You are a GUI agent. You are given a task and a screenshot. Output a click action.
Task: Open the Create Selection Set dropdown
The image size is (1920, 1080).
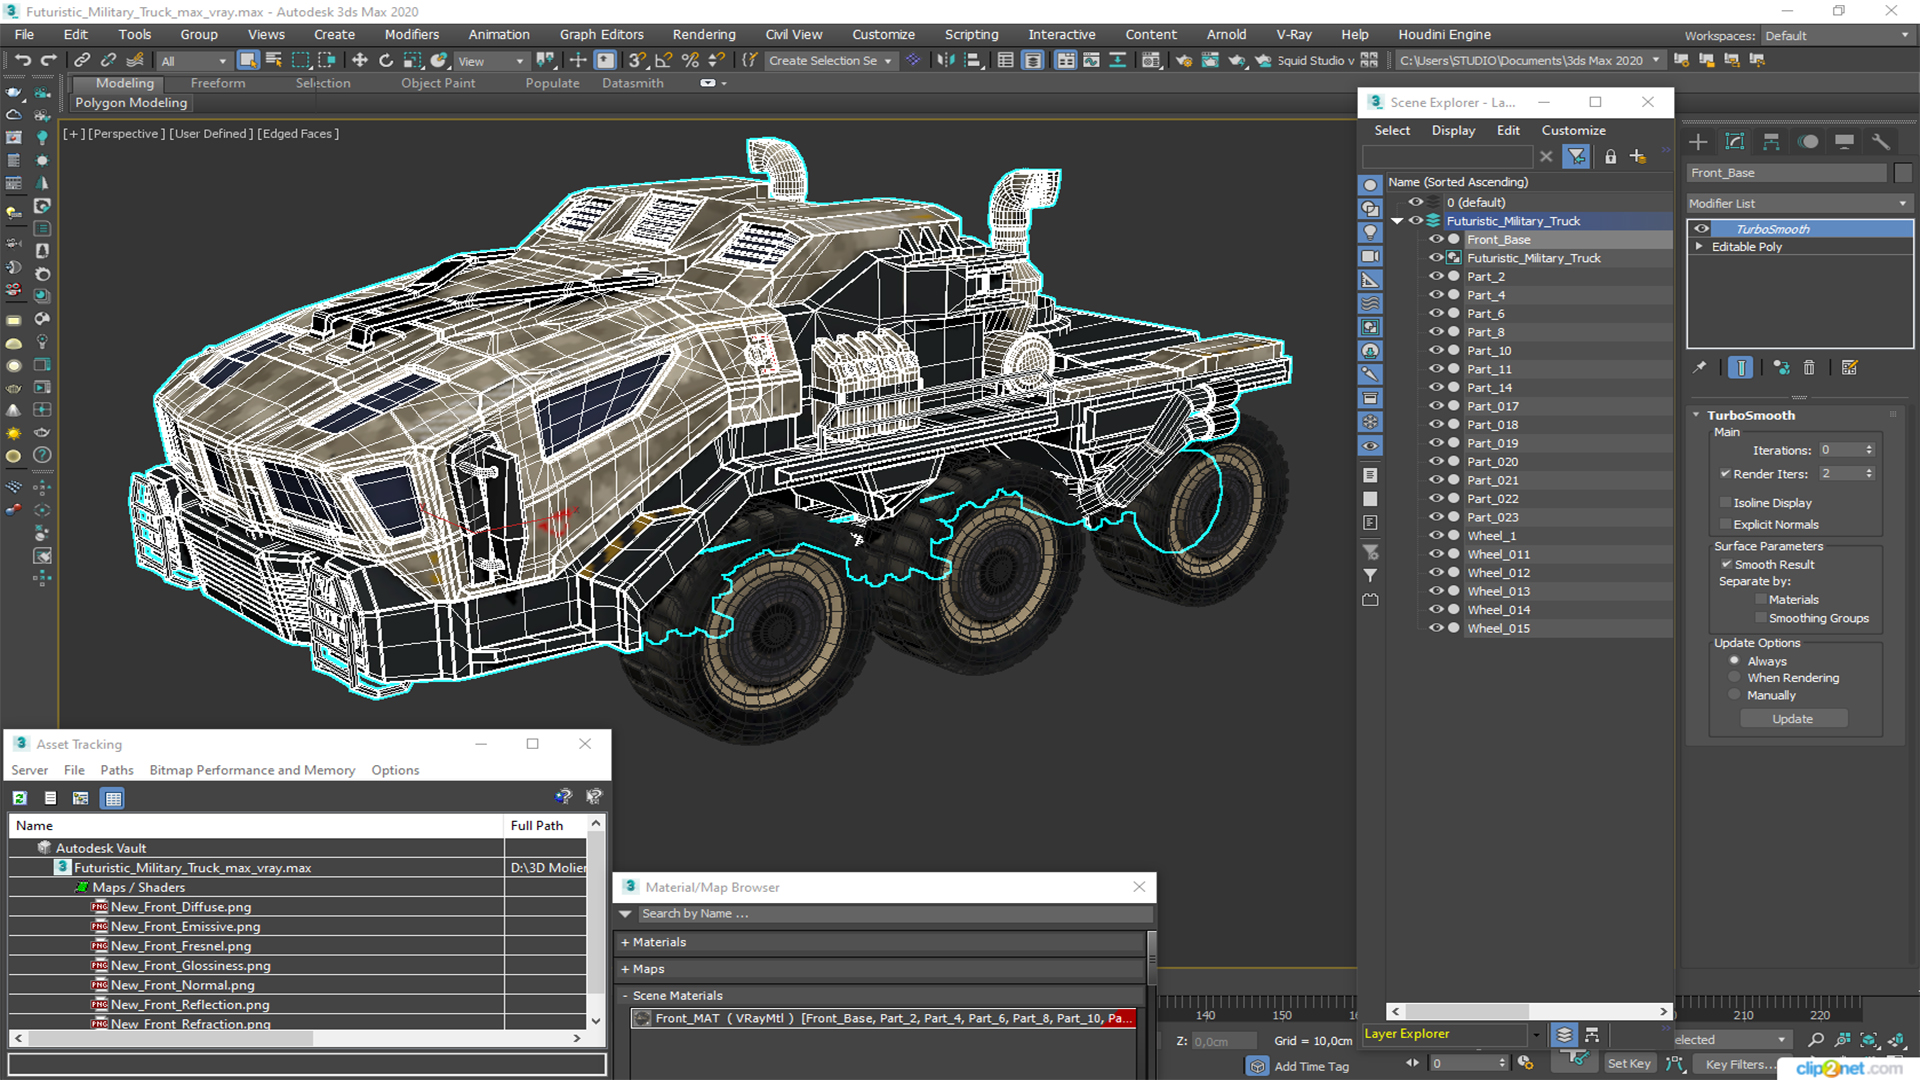click(x=830, y=61)
